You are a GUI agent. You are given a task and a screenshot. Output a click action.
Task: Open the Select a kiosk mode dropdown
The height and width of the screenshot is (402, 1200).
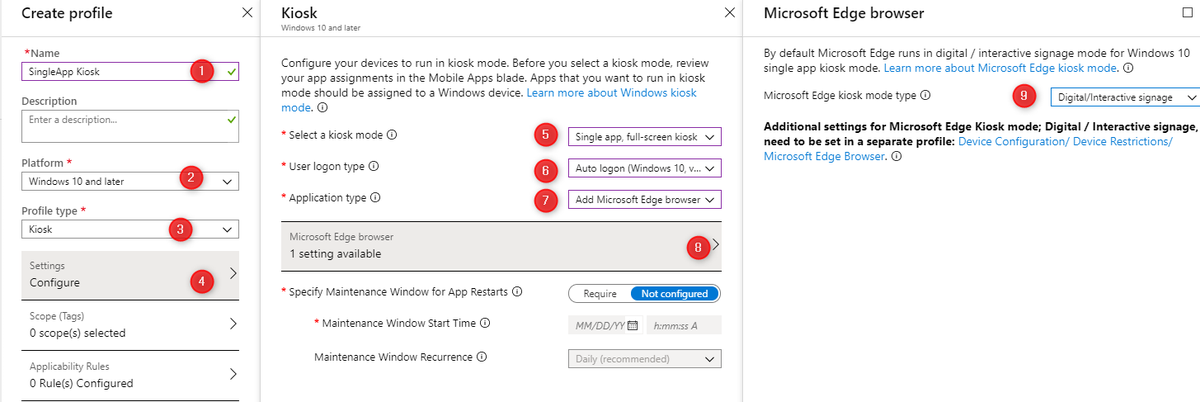[x=643, y=136]
